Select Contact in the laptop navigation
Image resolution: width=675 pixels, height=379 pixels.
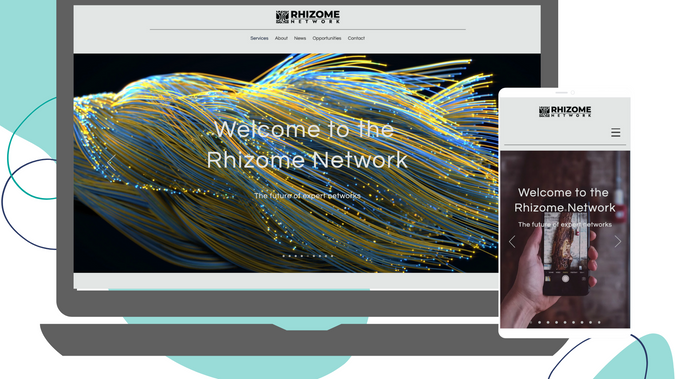click(x=356, y=38)
